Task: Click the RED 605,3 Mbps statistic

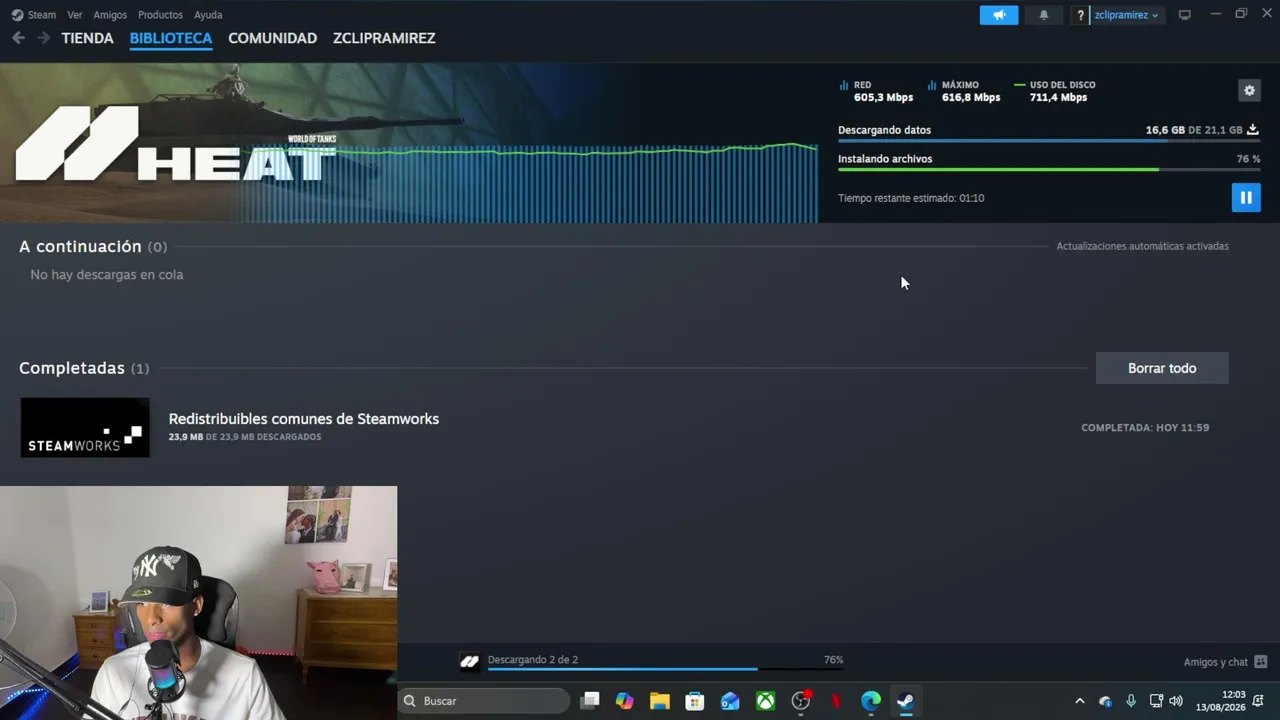Action: click(876, 91)
